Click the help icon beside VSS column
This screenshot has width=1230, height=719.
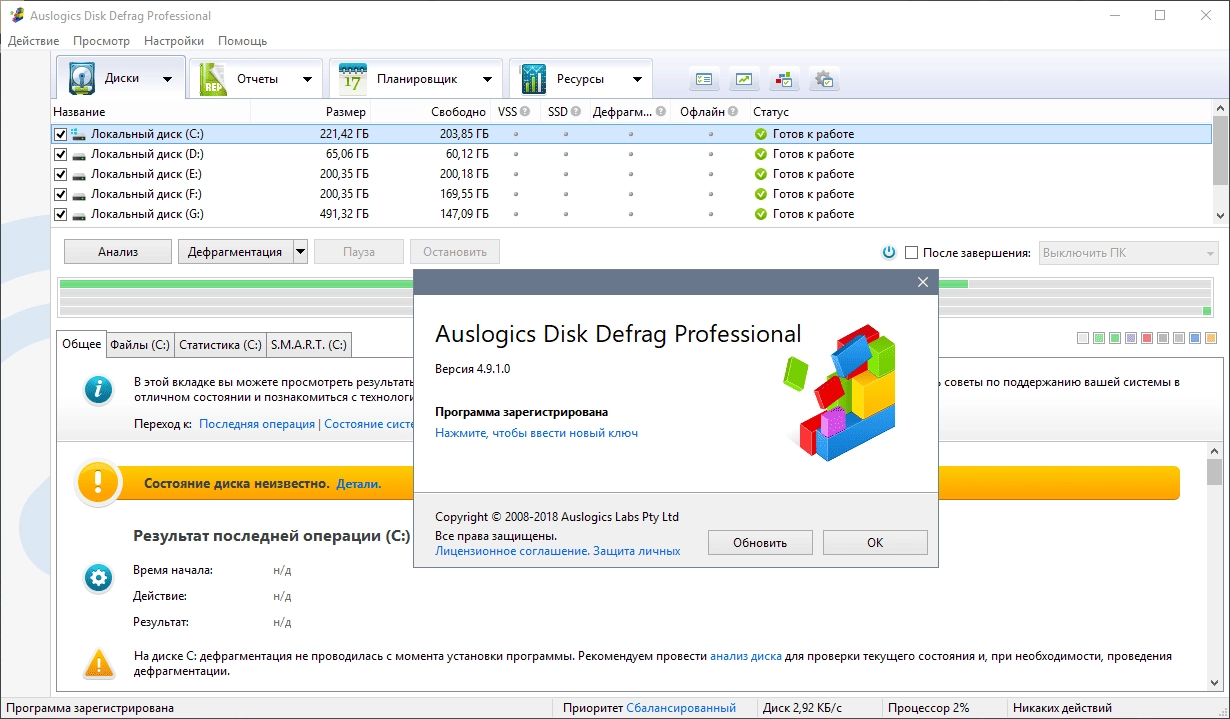point(526,112)
